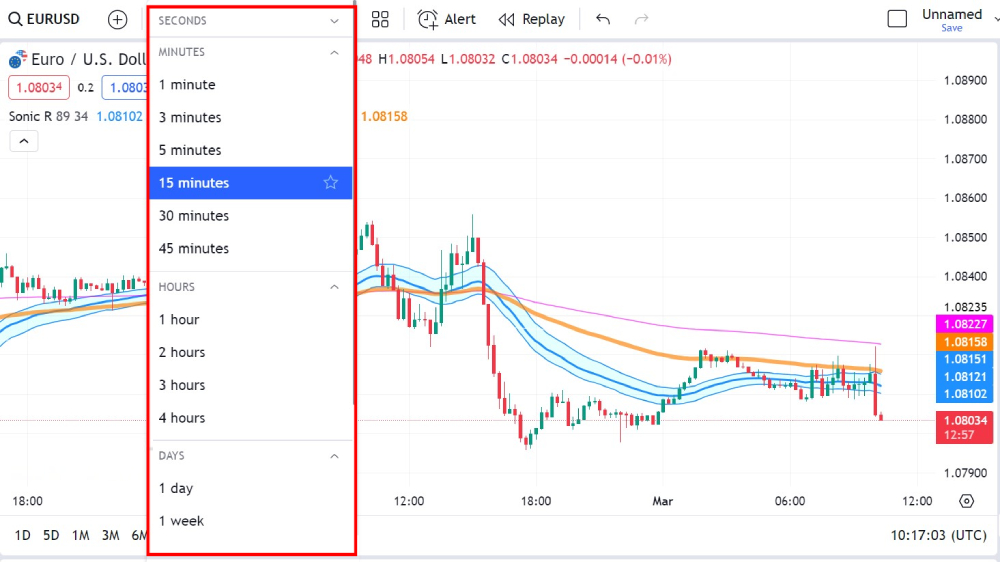Open the indicator templates grid icon

coord(380,19)
